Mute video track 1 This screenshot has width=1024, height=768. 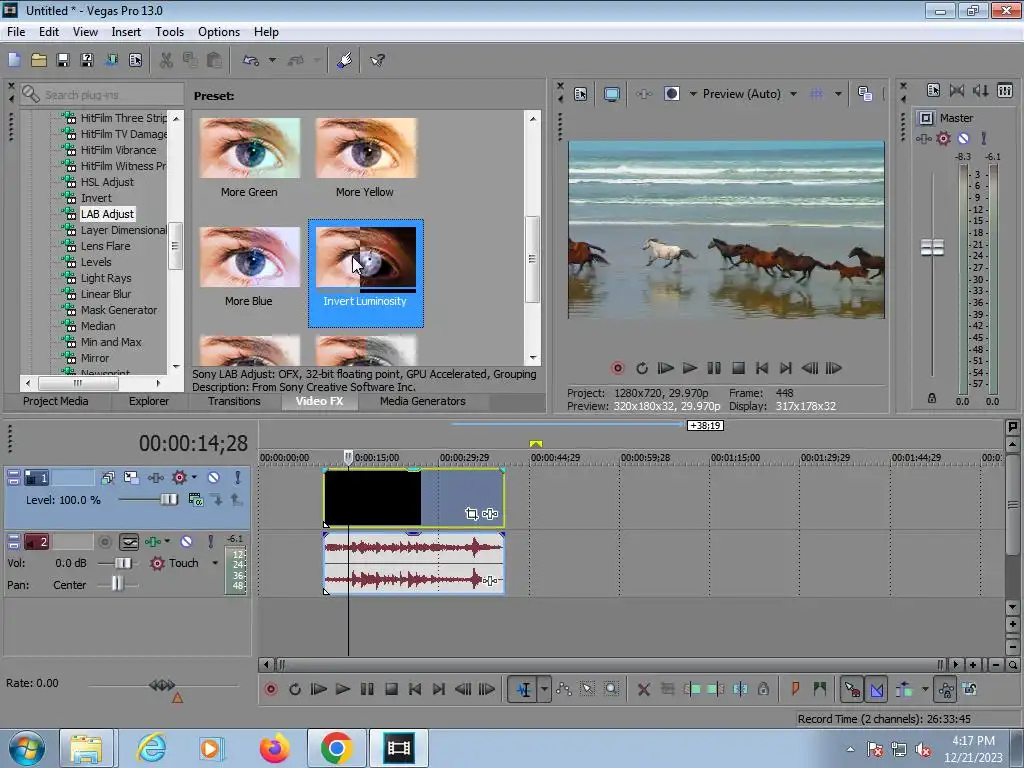click(x=214, y=477)
